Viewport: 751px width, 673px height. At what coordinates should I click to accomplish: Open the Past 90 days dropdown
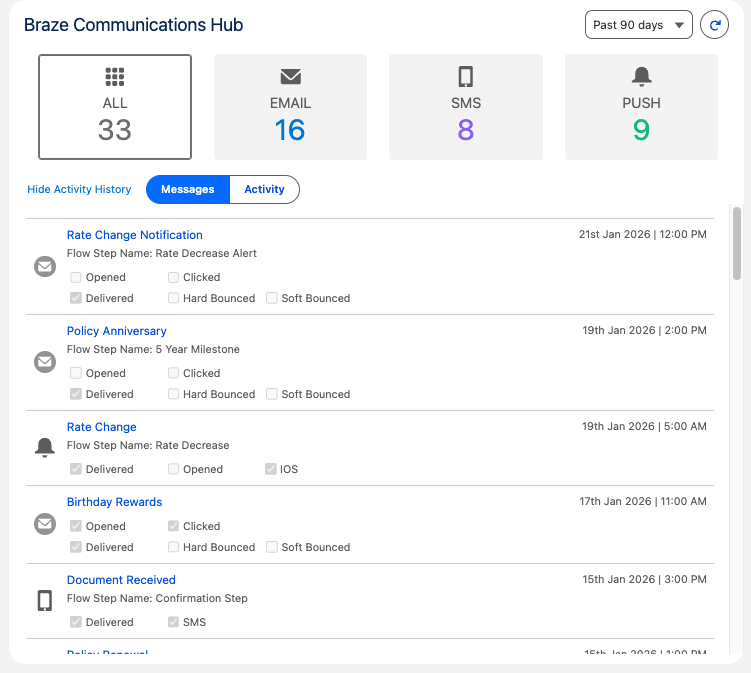click(x=638, y=25)
